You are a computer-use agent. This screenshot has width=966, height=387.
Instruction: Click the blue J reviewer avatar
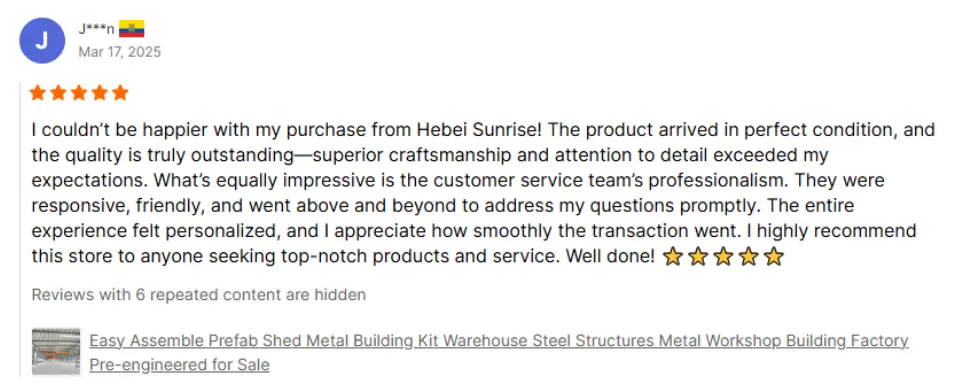point(42,41)
